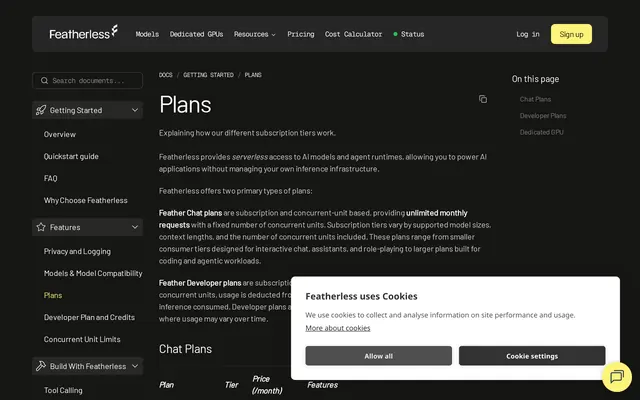Open FAQ in the sidebar
Screen dimensions: 640x400
pyautogui.click(x=51, y=178)
